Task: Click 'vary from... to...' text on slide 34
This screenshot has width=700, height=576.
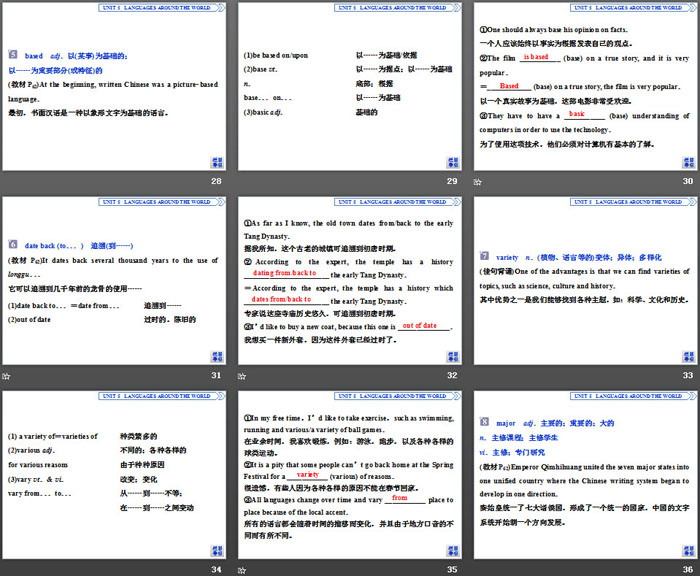Action: [x=39, y=493]
